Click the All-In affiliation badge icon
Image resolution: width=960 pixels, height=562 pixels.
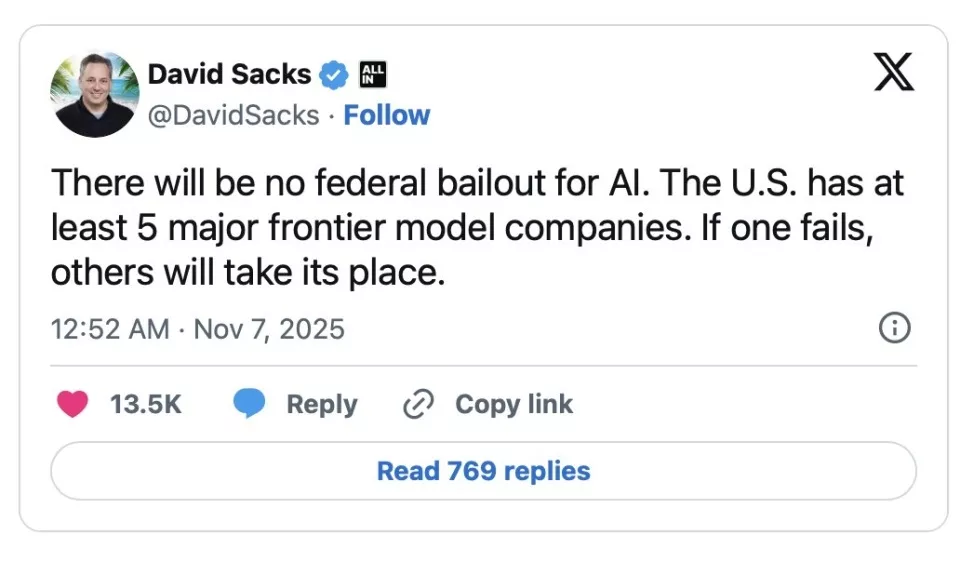click(x=373, y=73)
